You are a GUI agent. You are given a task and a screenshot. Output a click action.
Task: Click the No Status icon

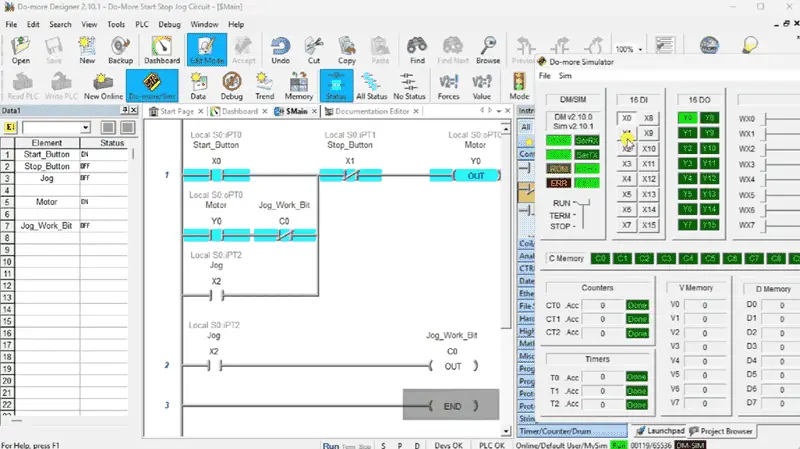tap(409, 86)
